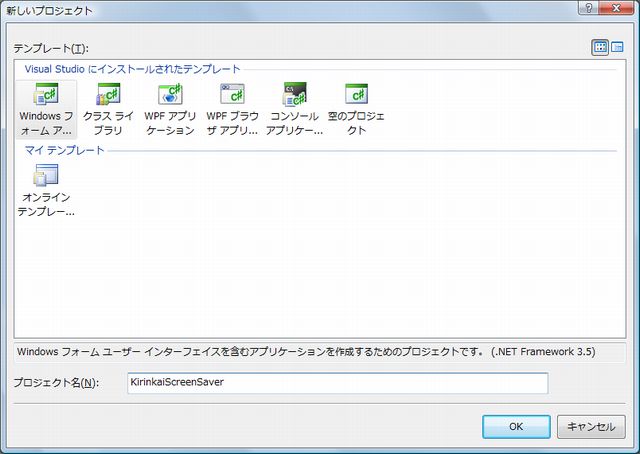The image size is (640, 454).
Task: Choose the クラス ライブラリ template icon
Action: click(x=108, y=94)
